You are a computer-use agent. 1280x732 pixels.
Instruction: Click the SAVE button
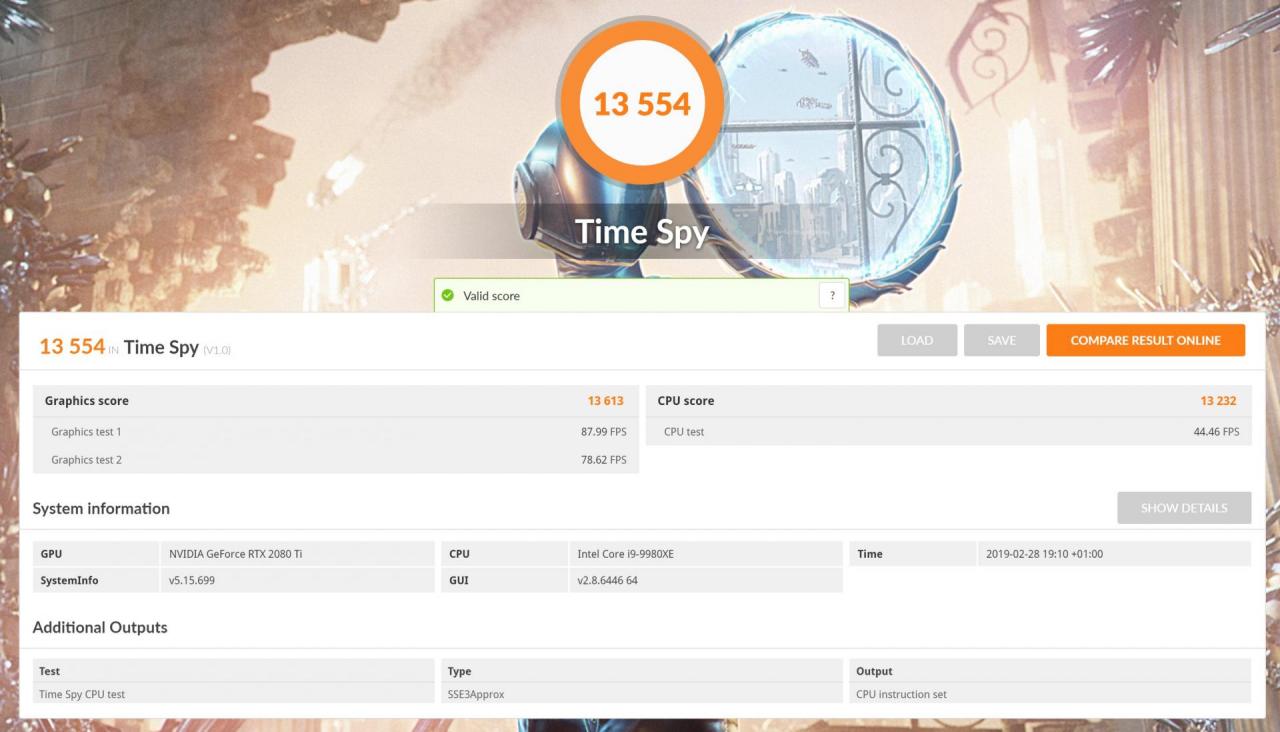point(1001,340)
